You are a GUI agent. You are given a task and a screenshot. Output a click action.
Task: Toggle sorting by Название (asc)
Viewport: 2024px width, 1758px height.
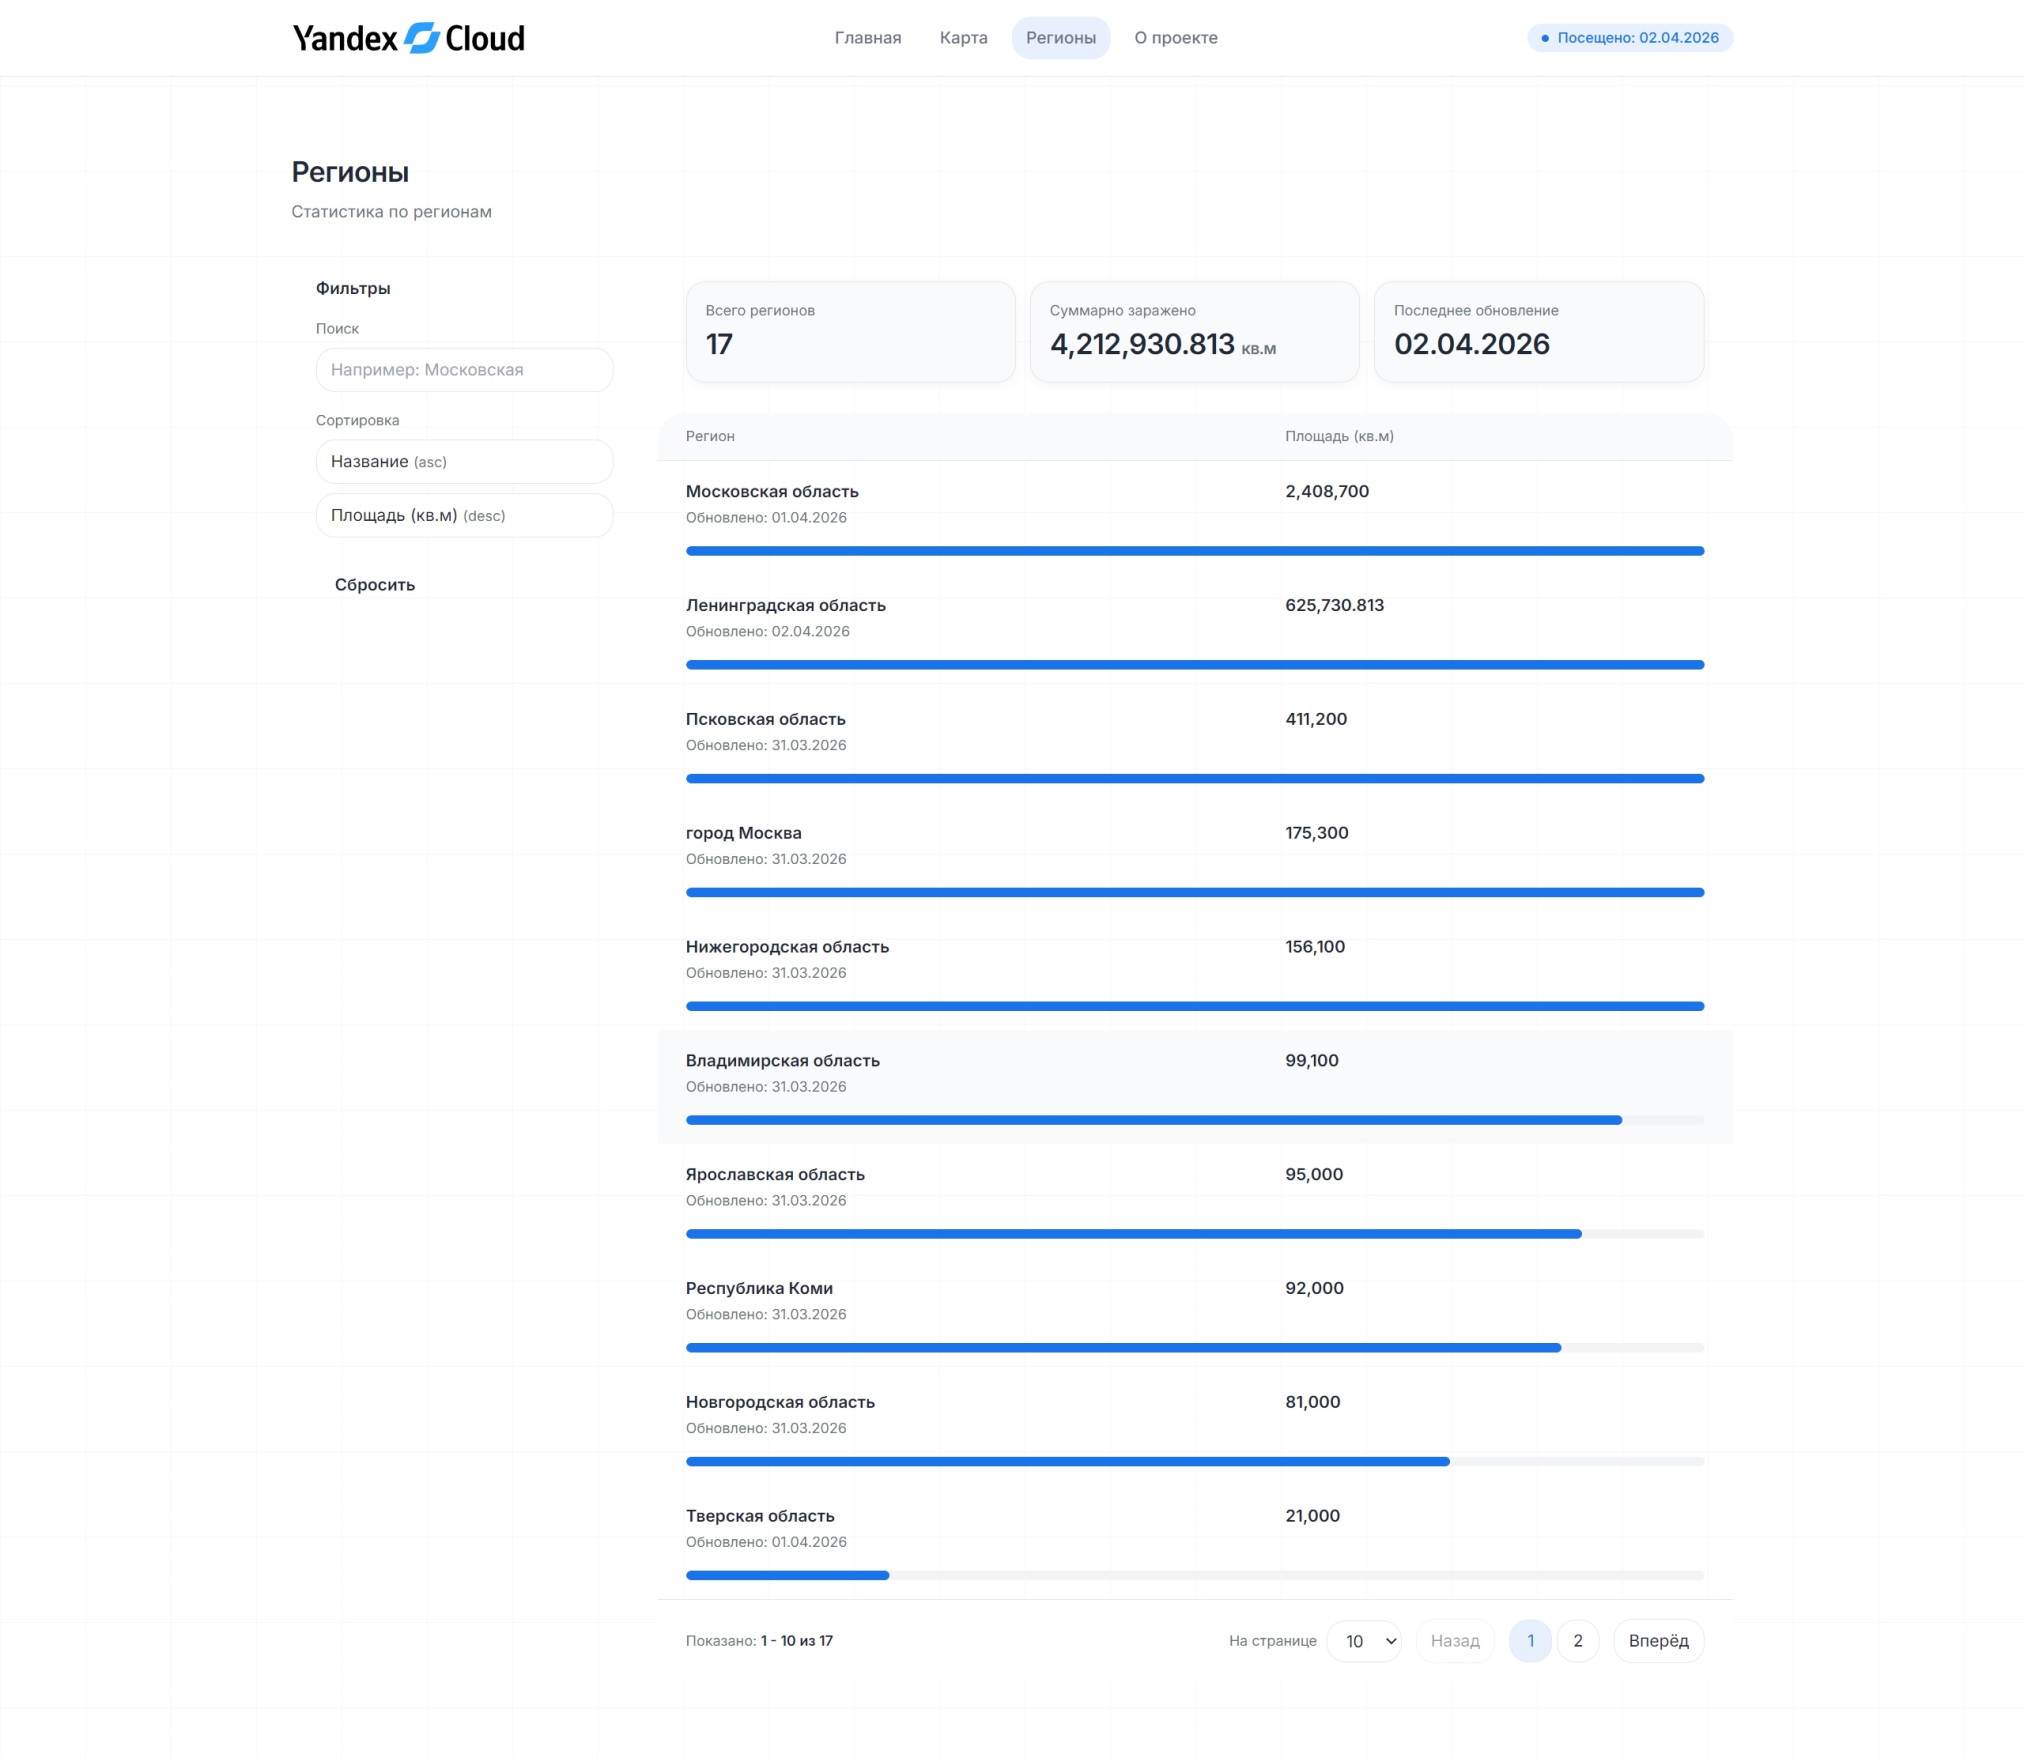pyautogui.click(x=464, y=462)
